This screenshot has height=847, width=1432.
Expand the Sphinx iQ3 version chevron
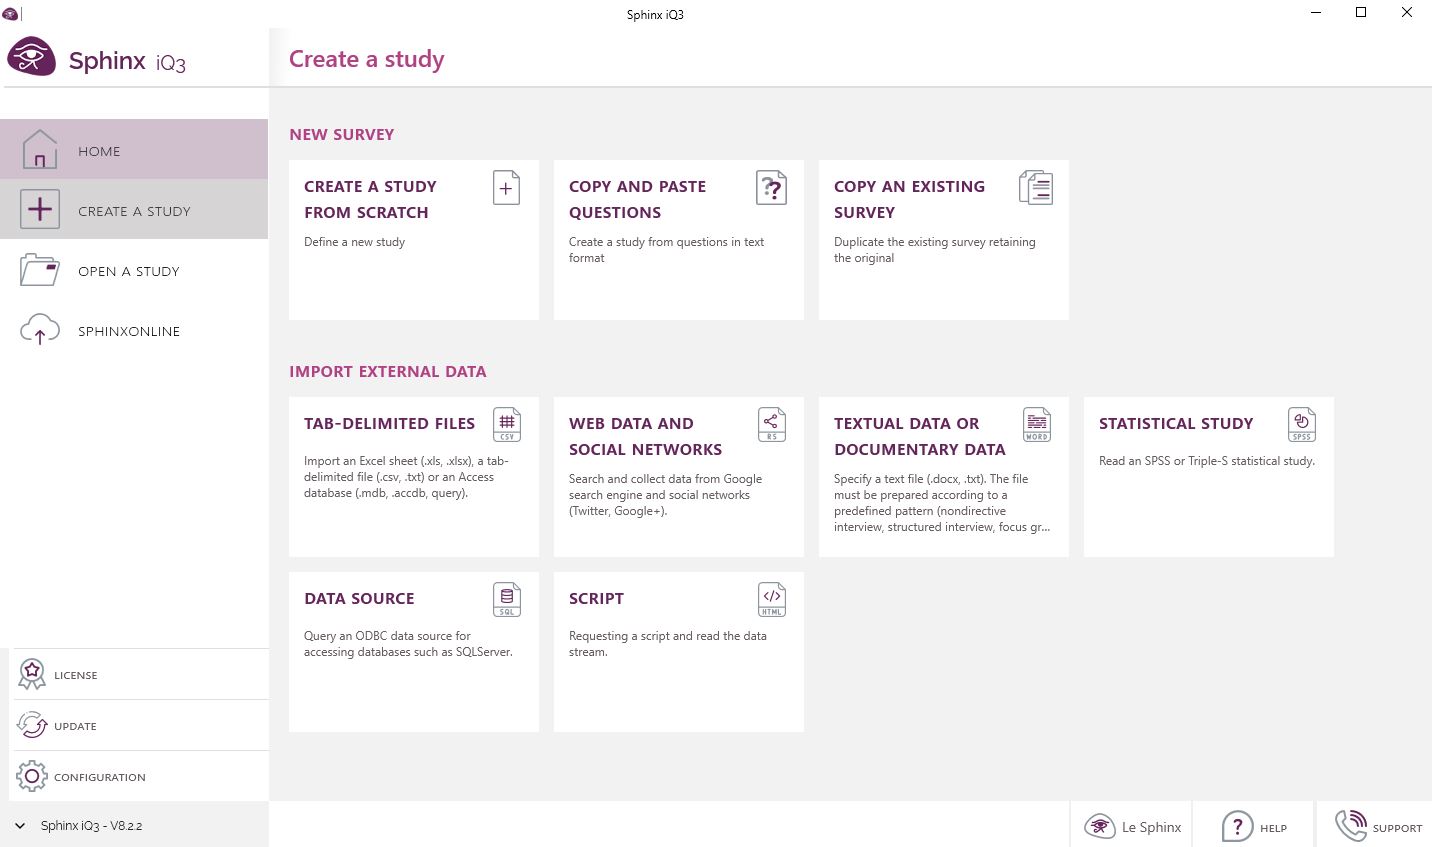click(18, 825)
